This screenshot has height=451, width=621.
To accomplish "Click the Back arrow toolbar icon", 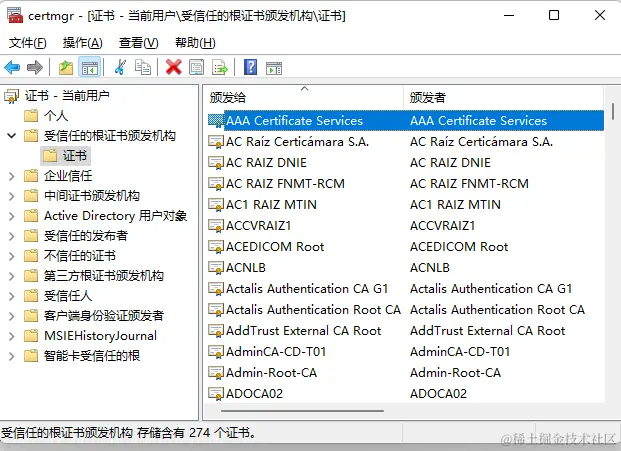I will coord(12,67).
